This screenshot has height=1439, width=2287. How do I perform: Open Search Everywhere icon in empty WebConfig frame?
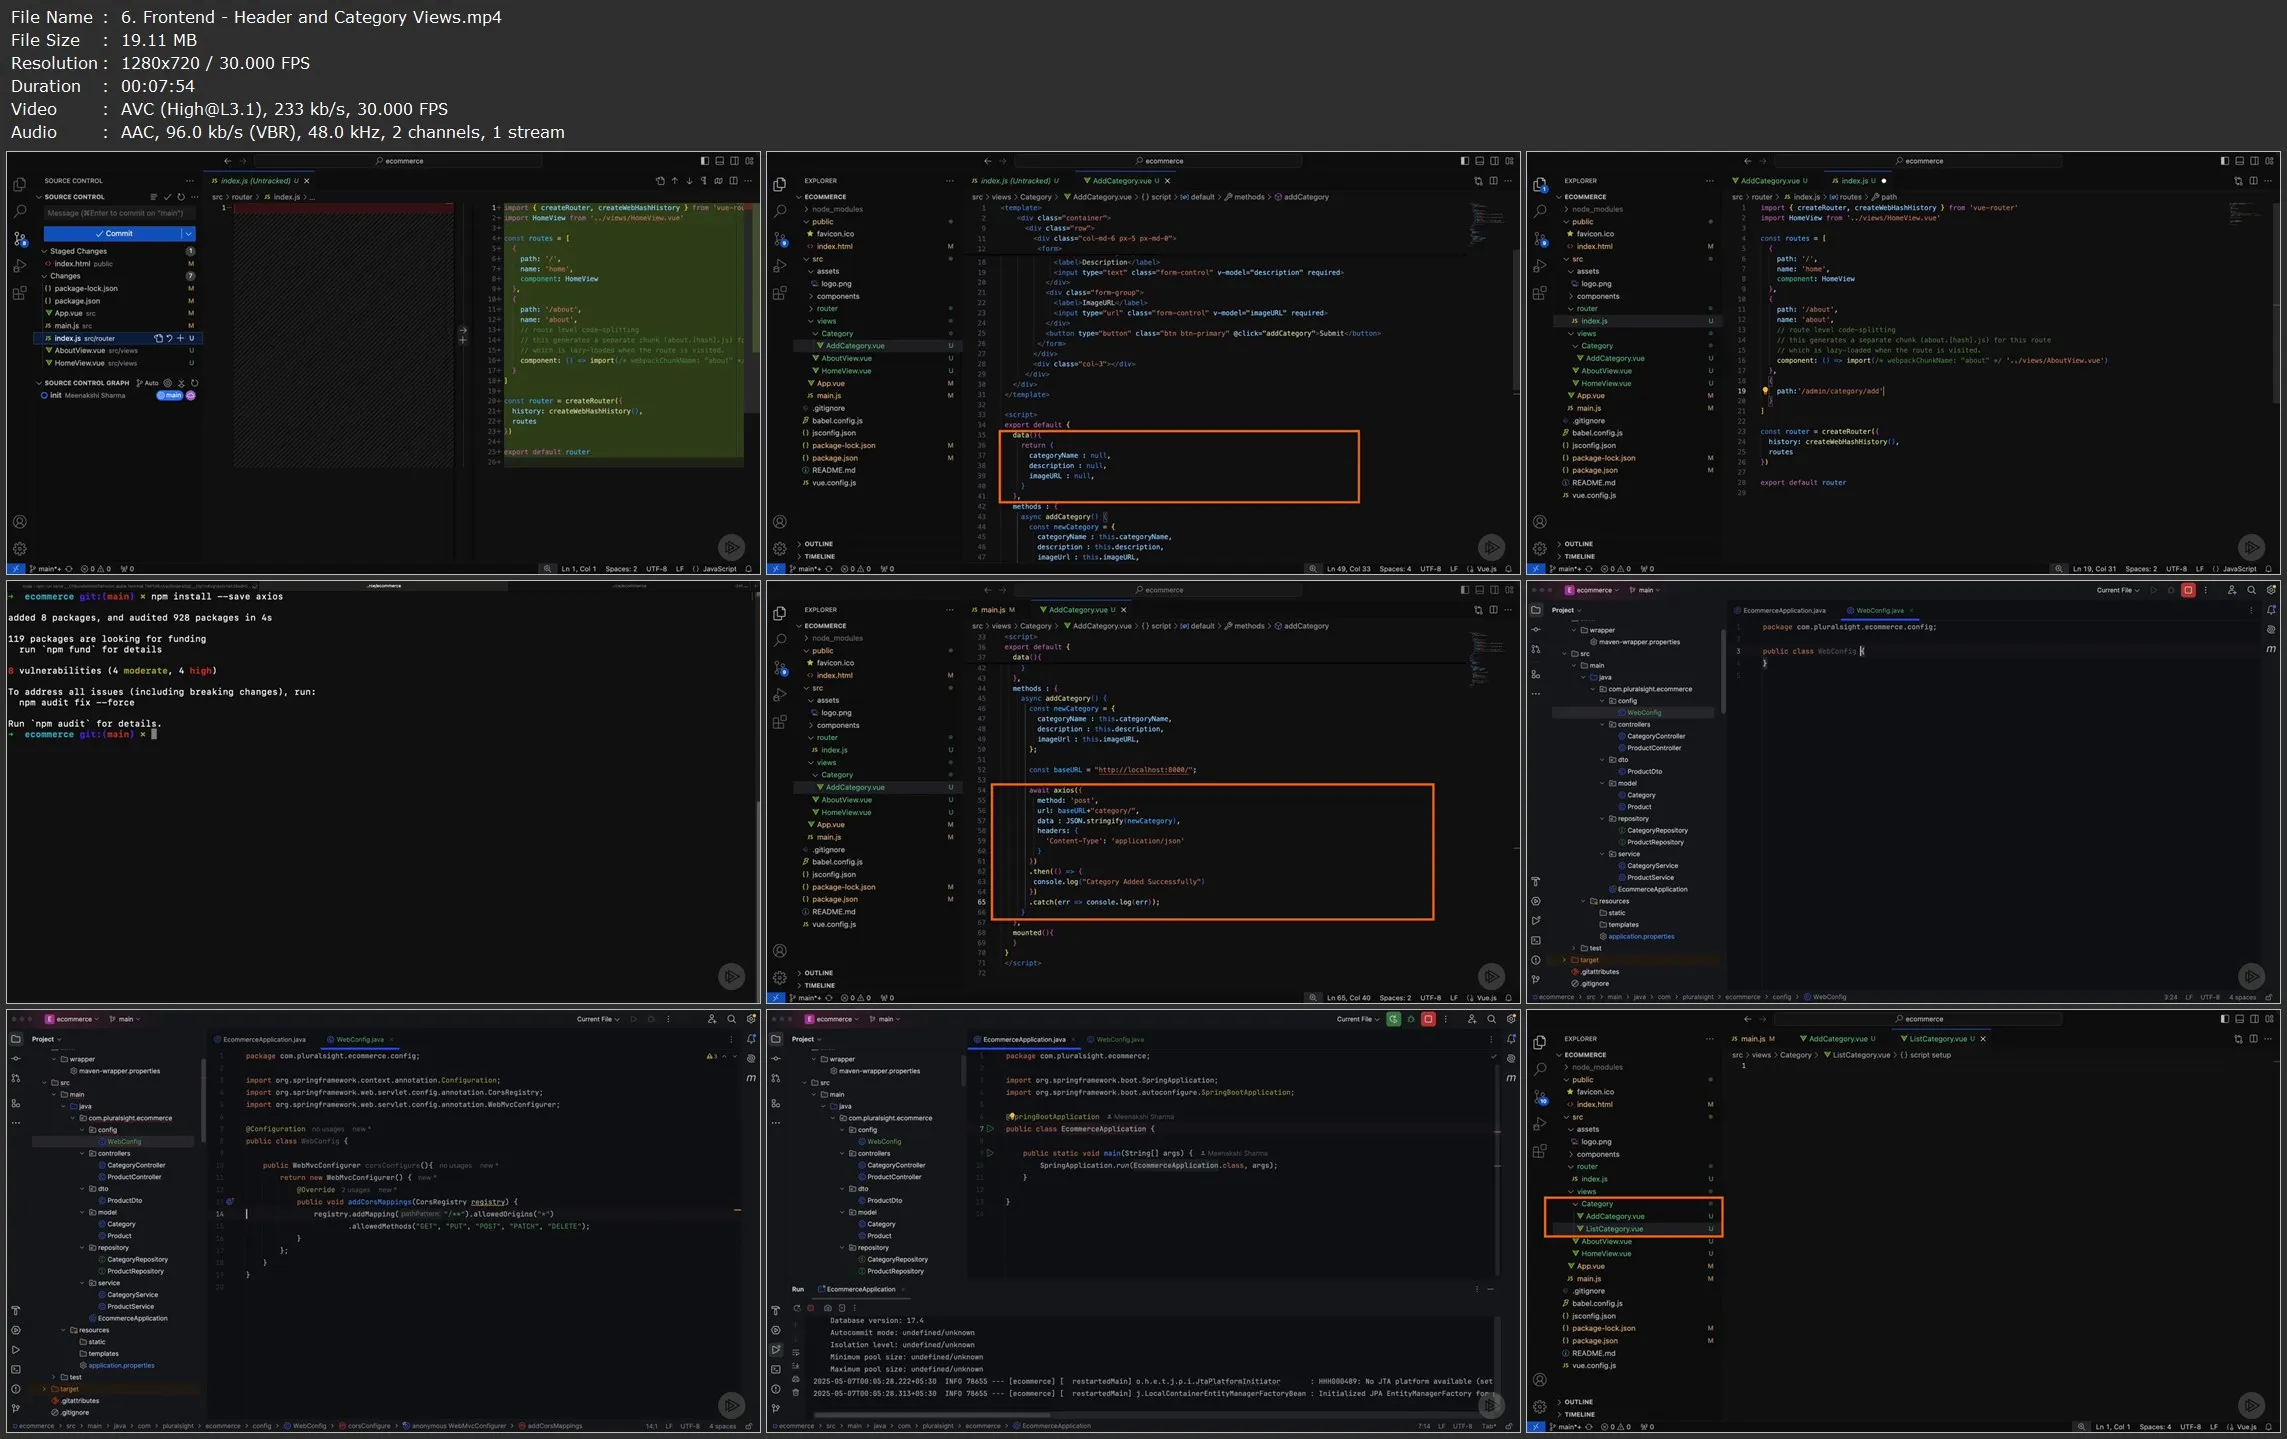tap(2251, 590)
